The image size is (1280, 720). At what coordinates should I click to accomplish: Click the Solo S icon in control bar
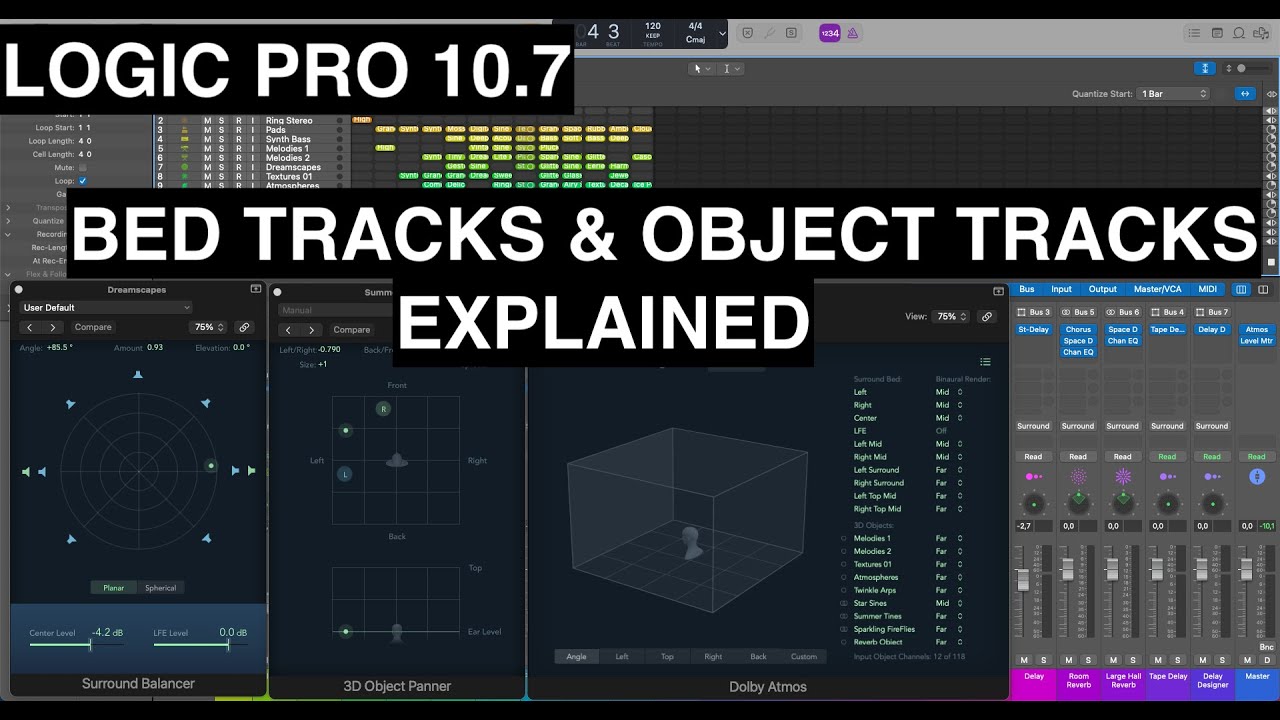(x=791, y=33)
